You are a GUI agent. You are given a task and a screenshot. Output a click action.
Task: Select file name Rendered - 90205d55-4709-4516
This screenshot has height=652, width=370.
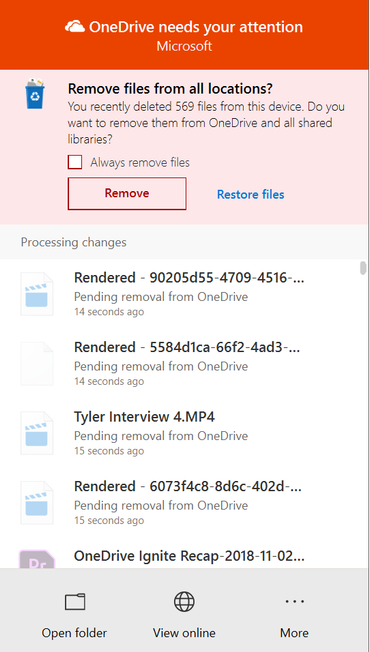(x=189, y=277)
